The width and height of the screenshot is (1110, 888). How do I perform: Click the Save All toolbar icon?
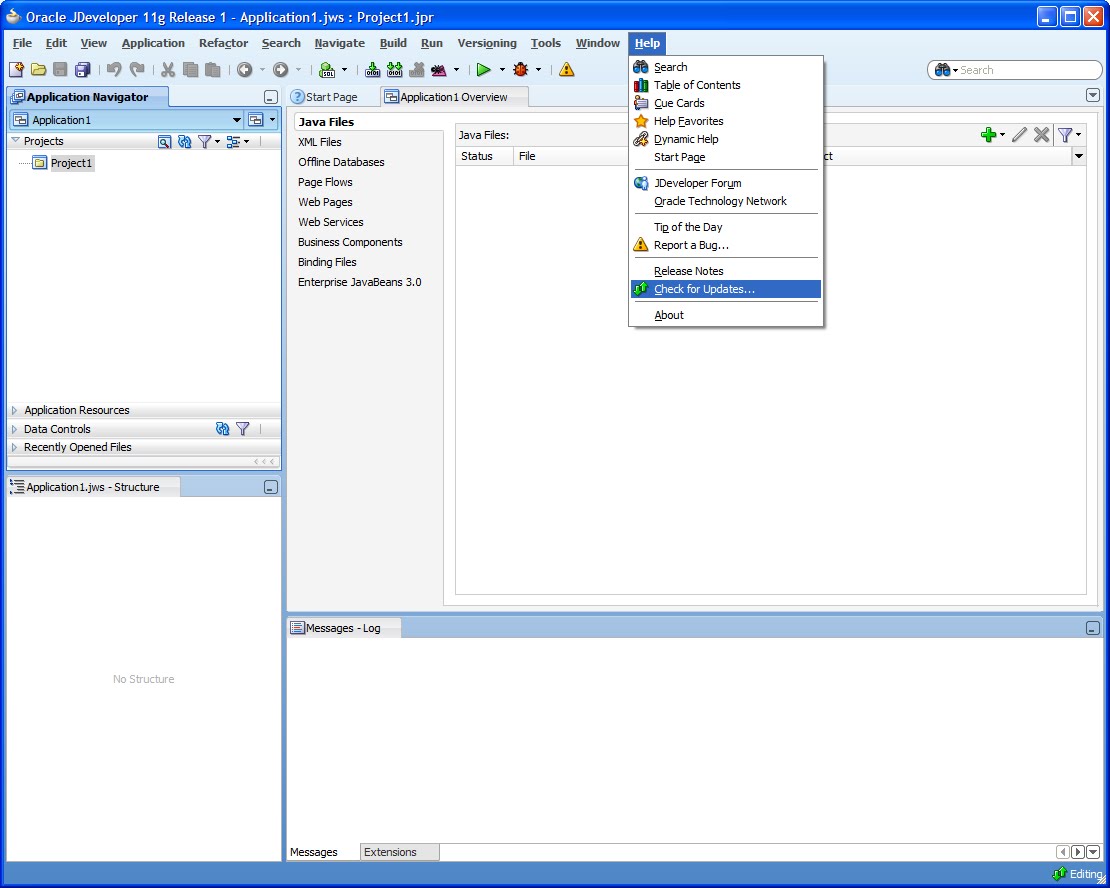tap(83, 69)
